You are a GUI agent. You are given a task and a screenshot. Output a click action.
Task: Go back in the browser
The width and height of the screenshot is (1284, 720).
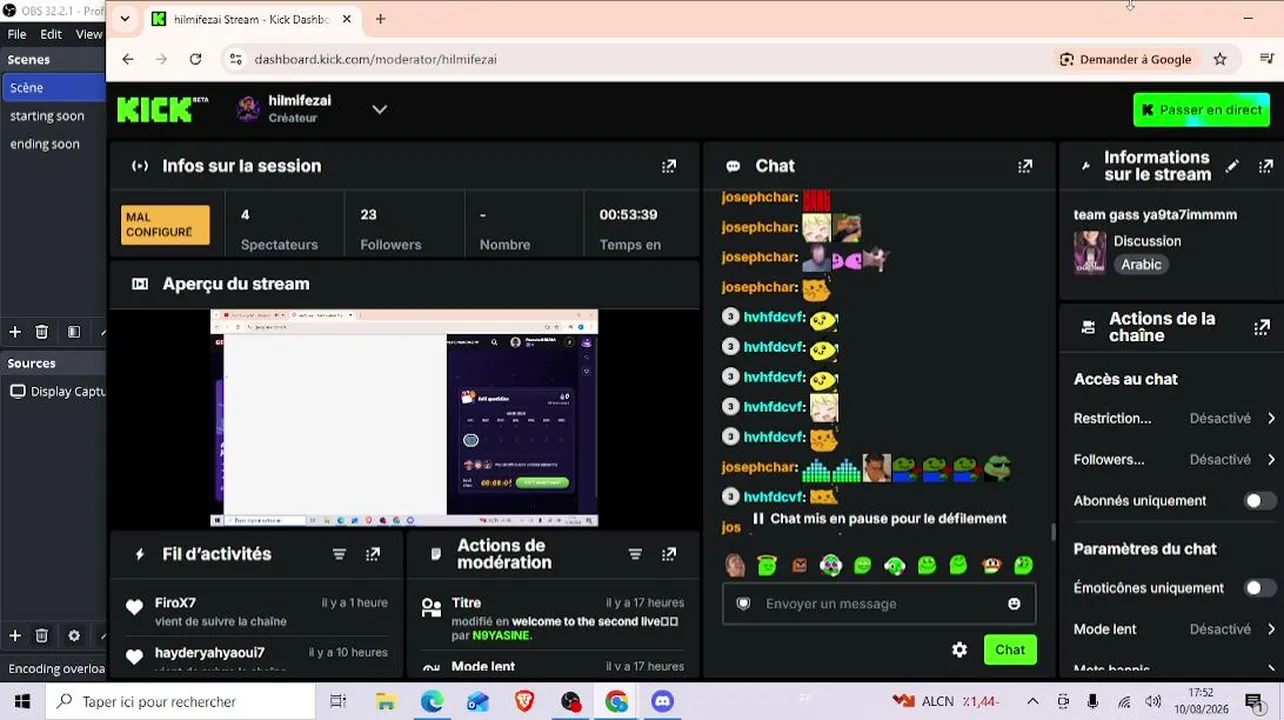click(x=128, y=59)
